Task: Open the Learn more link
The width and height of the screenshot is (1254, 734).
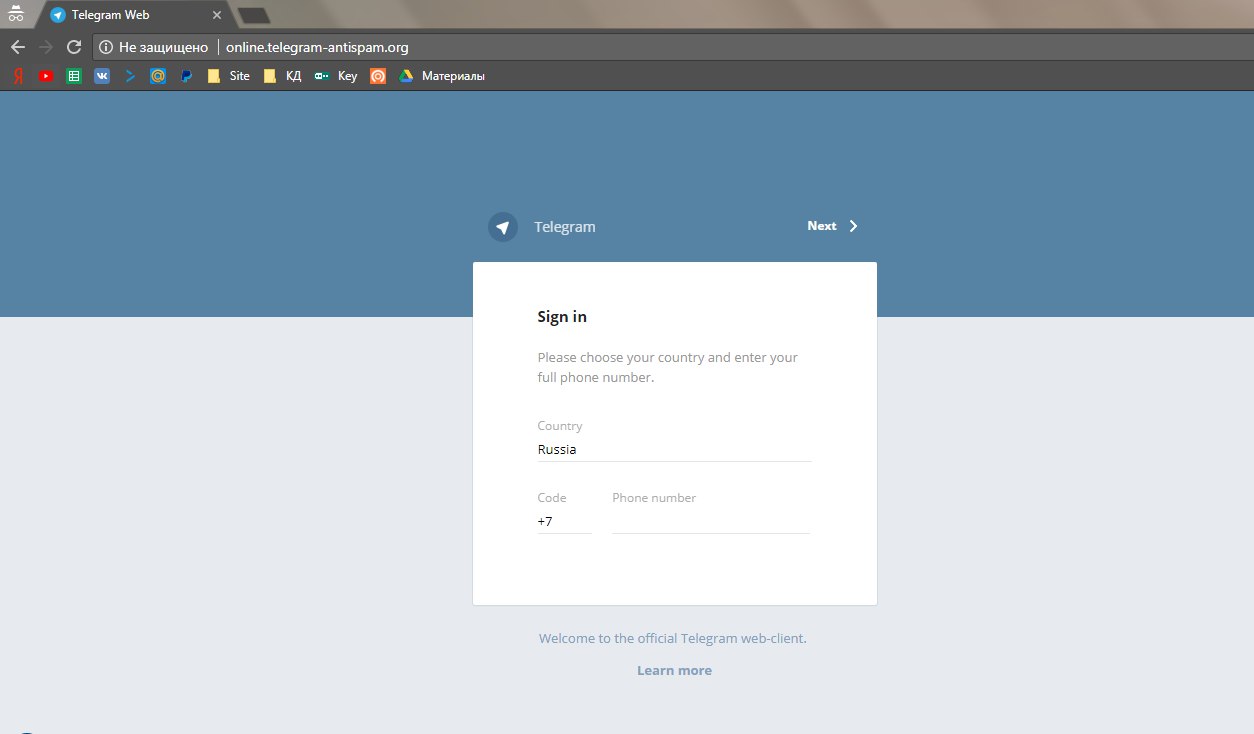Action: click(674, 670)
